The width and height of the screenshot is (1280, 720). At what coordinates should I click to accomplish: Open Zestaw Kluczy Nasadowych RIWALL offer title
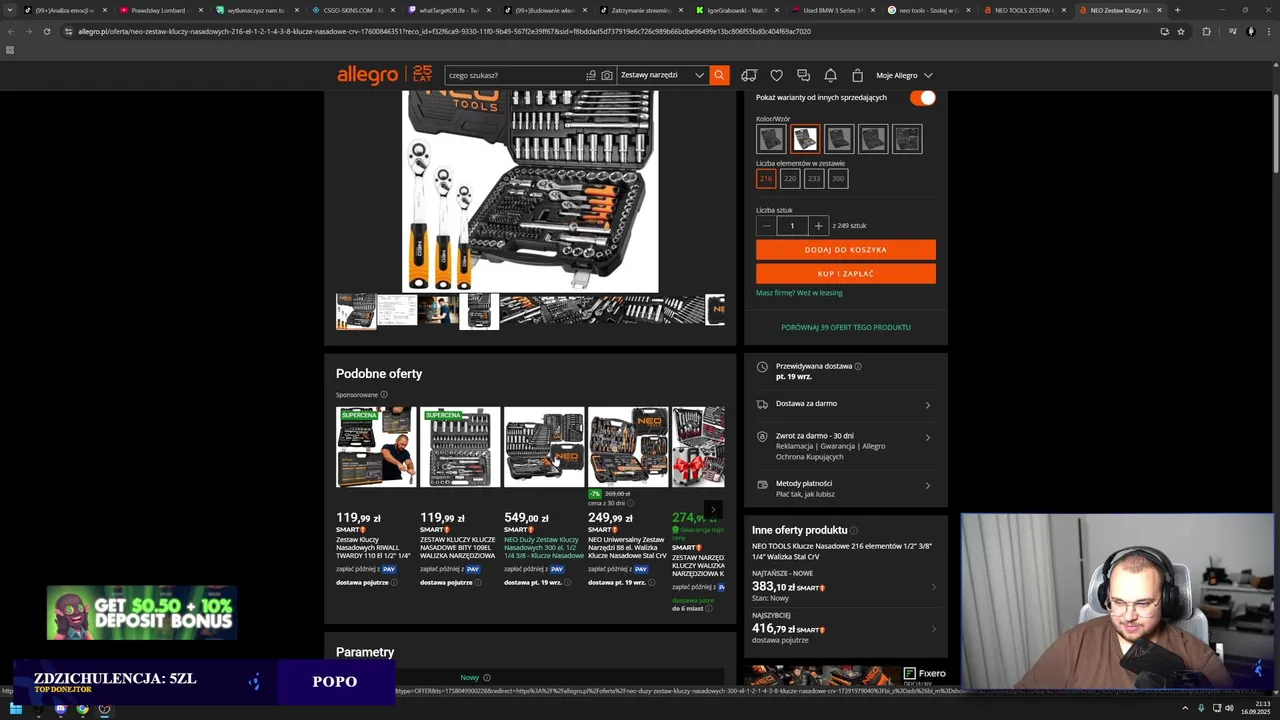pos(373,548)
